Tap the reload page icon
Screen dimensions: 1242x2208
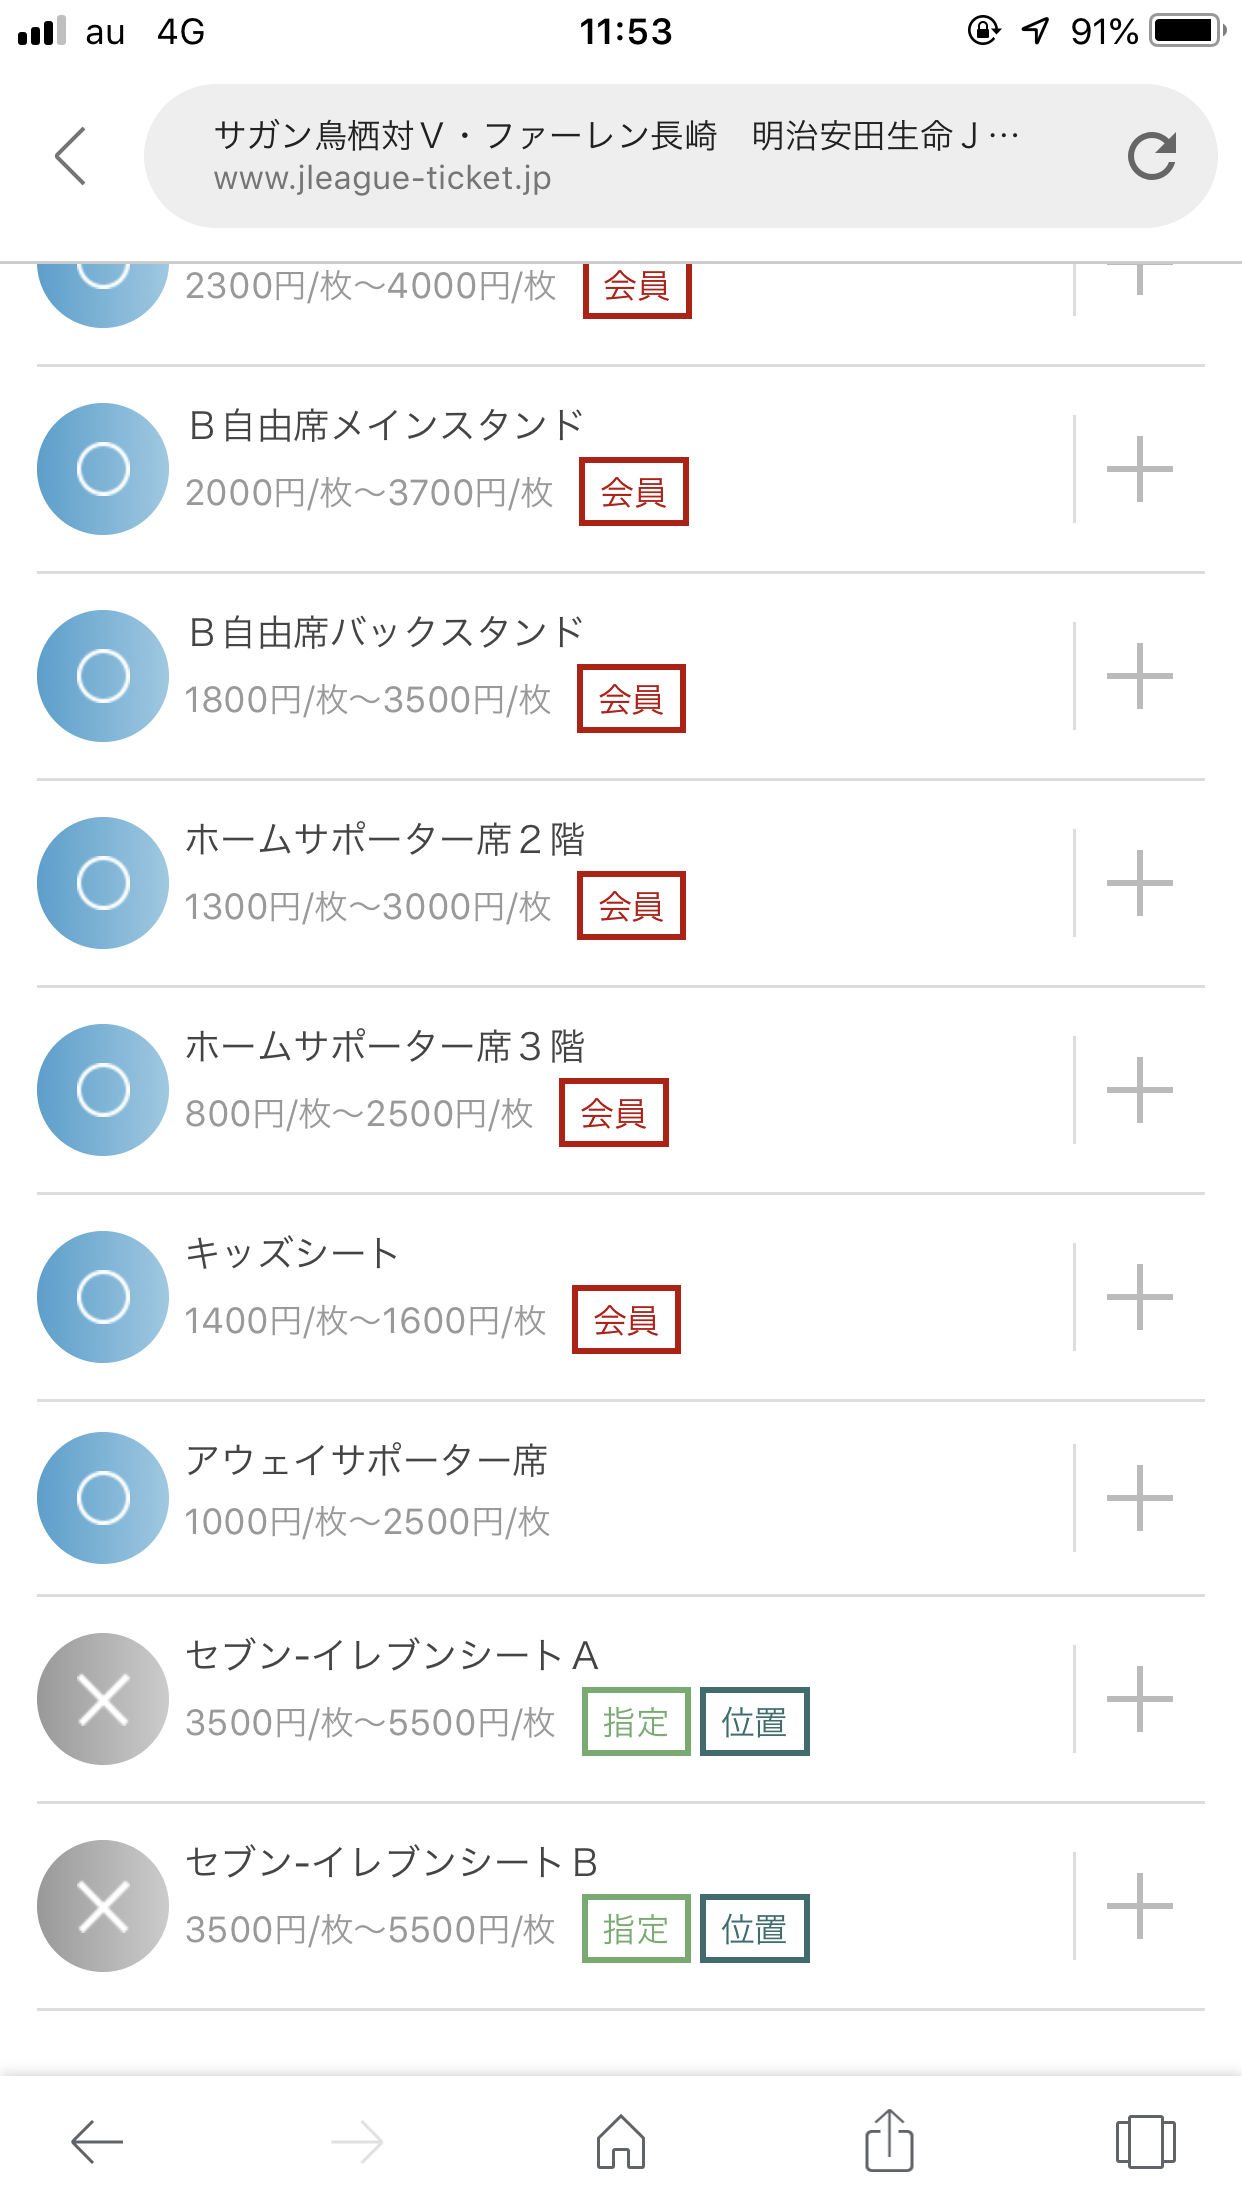click(1151, 156)
